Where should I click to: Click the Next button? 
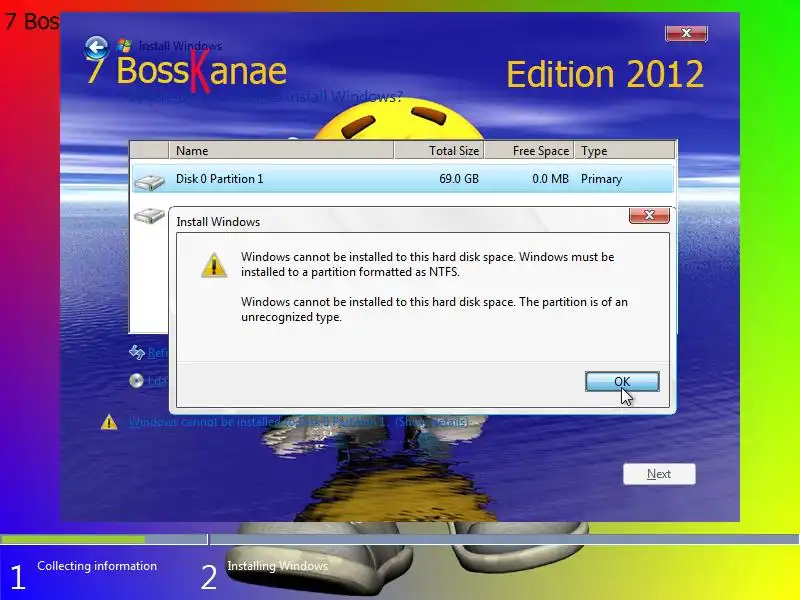point(659,474)
